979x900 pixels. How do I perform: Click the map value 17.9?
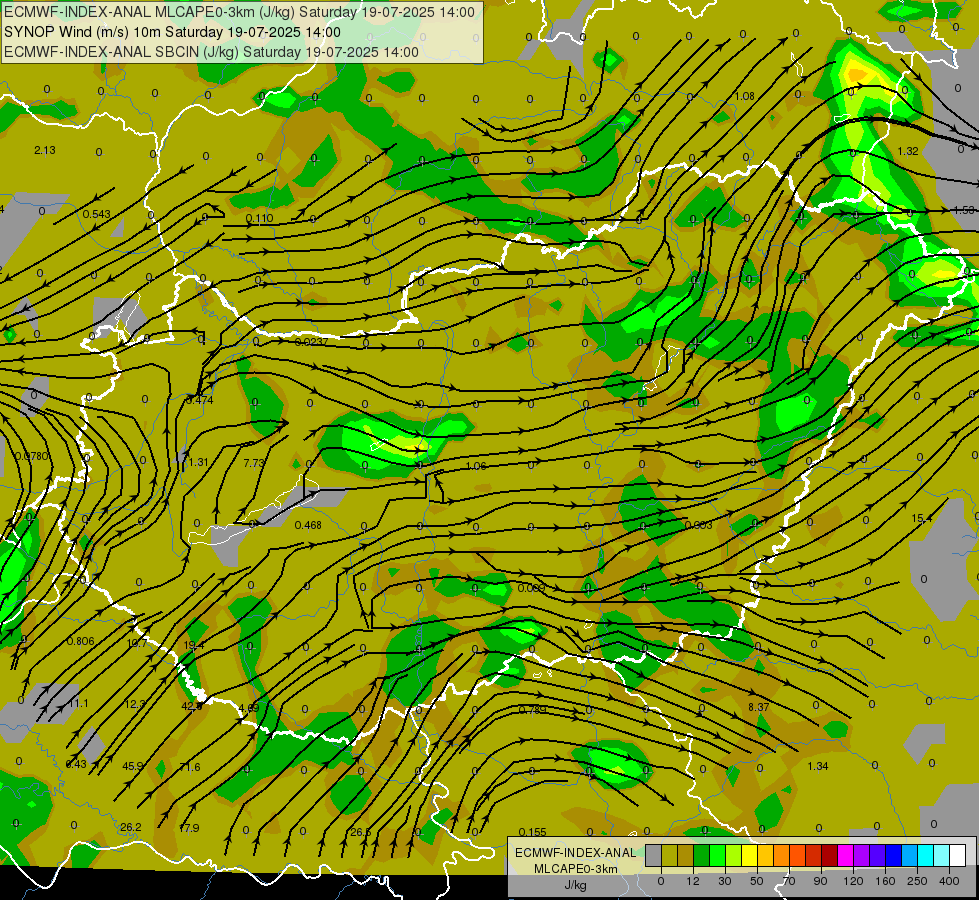pos(189,828)
